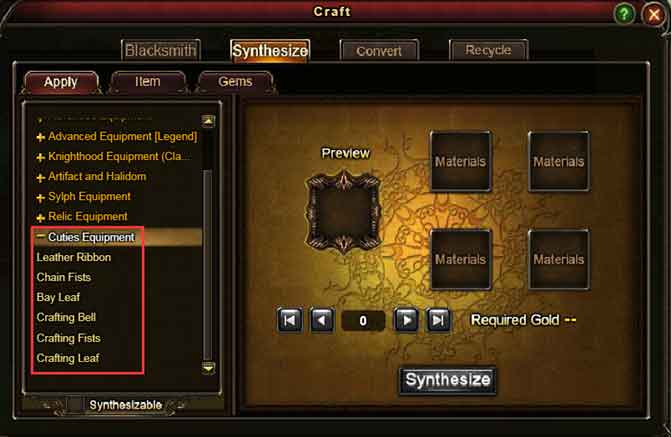Image resolution: width=671 pixels, height=437 pixels.
Task: Click the list scroll-up arrow icon
Action: point(208,121)
